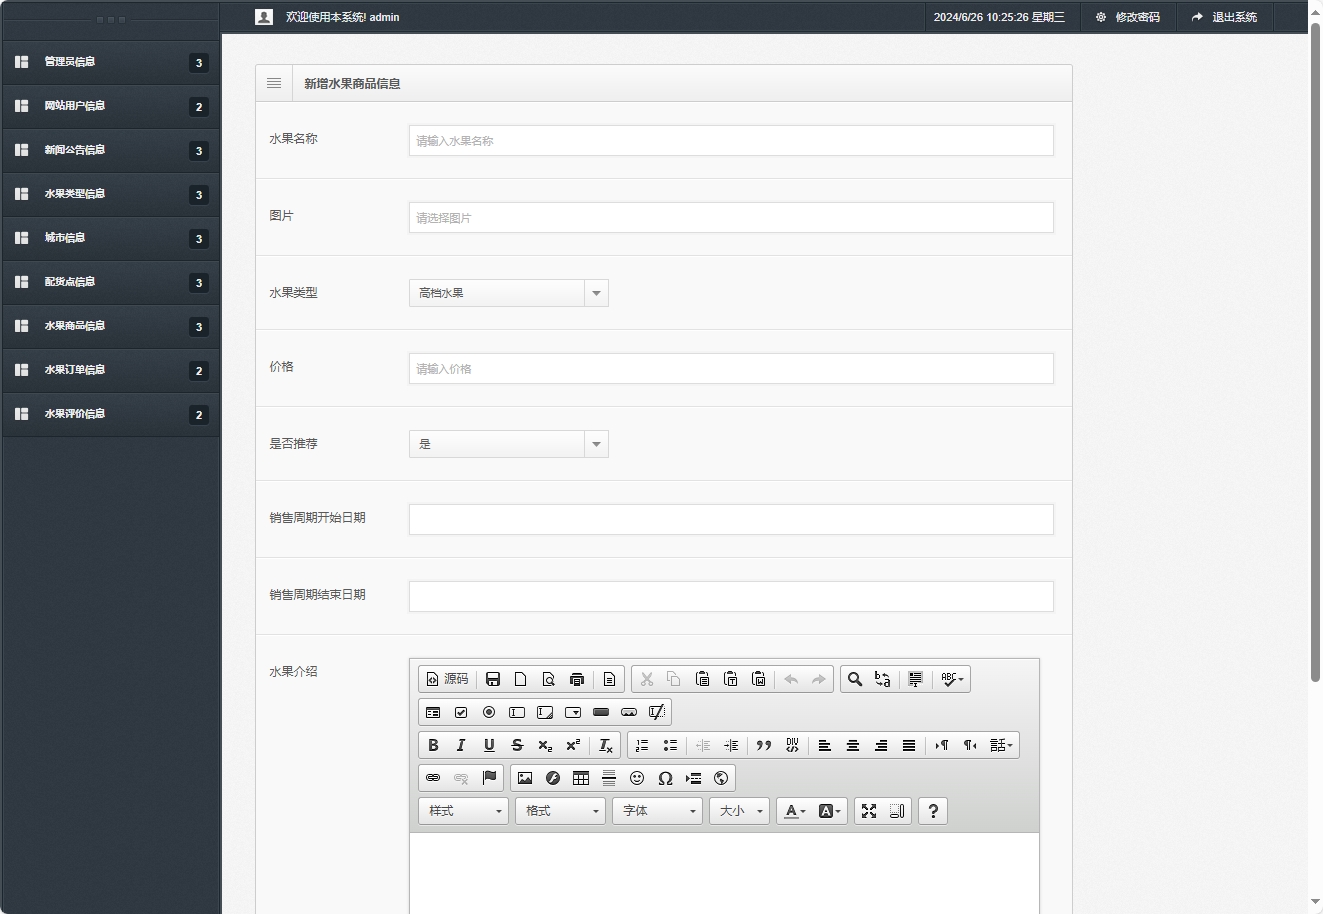Click the Paste clipboard icon

pos(703,679)
